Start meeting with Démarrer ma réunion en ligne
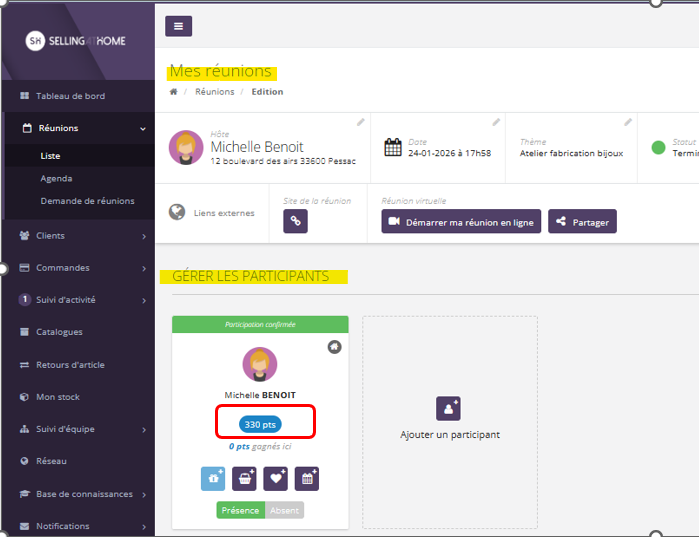Screen dimensions: 699x537 click(x=461, y=222)
